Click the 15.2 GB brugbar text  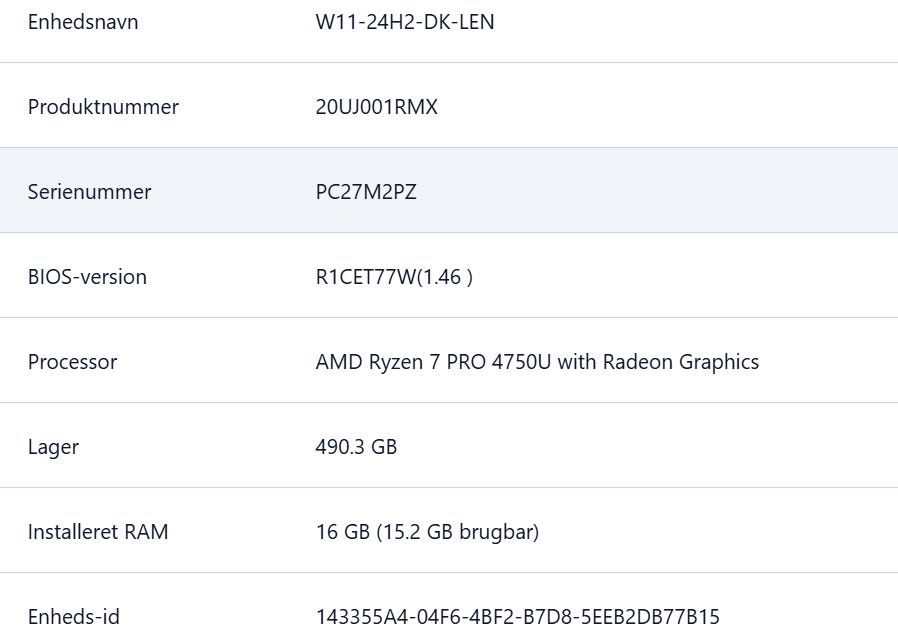point(458,532)
